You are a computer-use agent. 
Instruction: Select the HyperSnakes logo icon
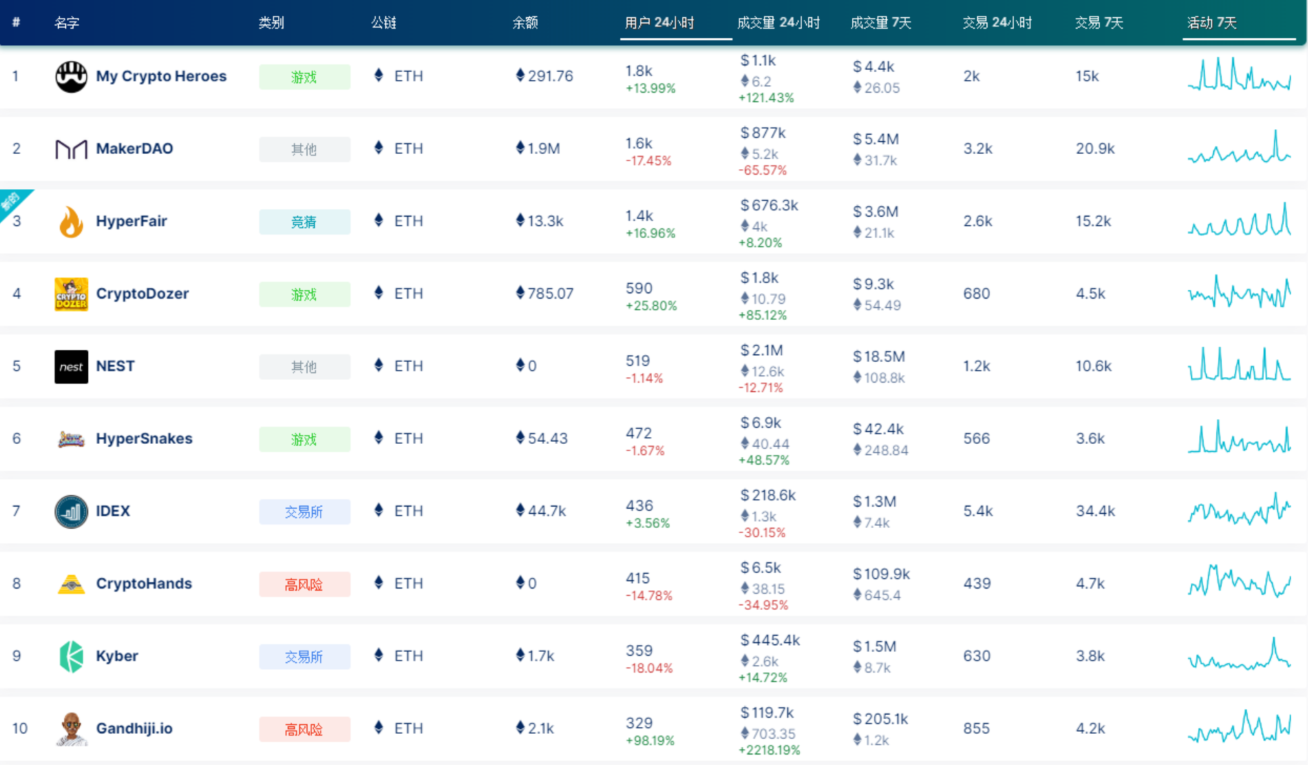71,439
